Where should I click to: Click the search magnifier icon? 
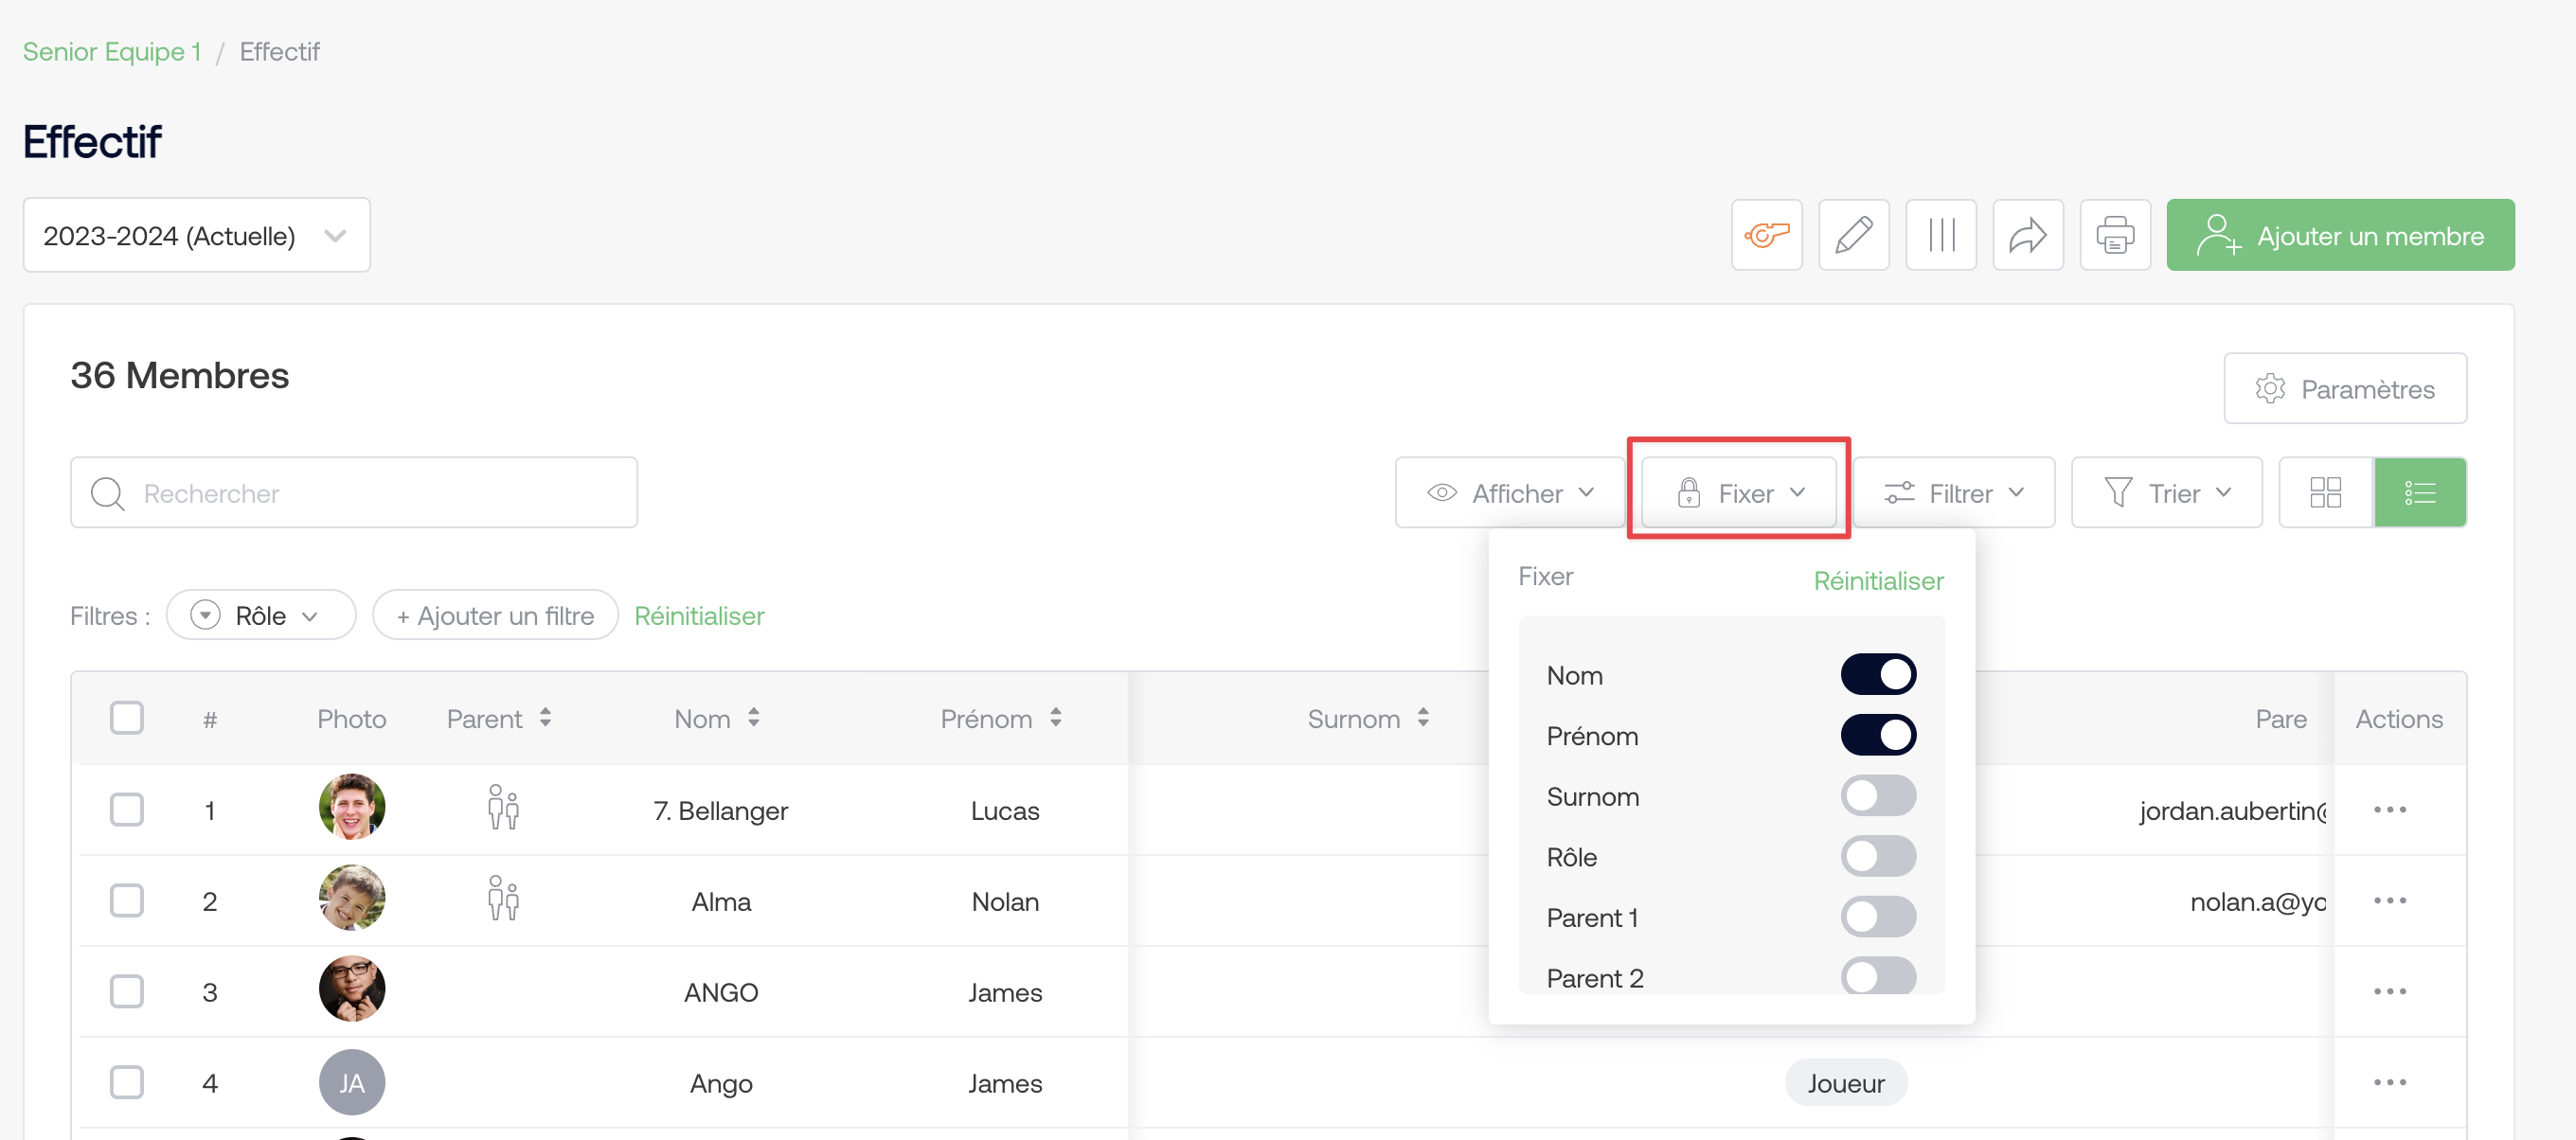(x=107, y=494)
